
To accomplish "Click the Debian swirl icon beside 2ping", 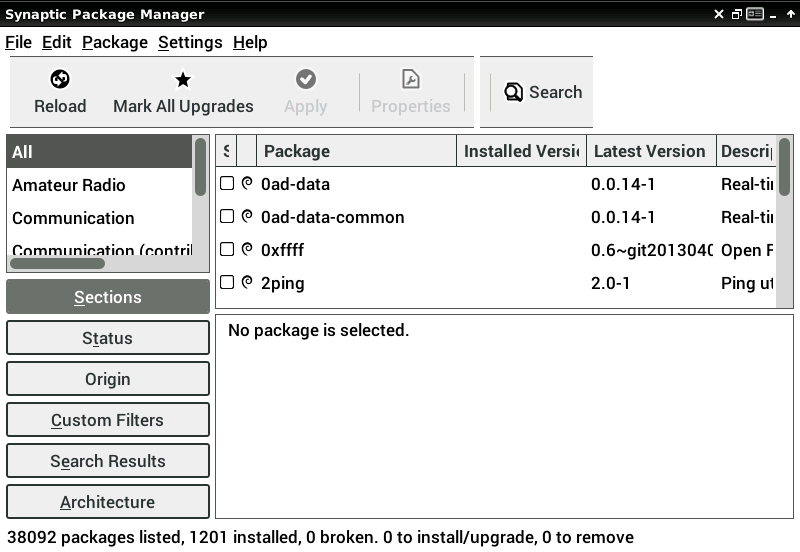I will tap(247, 282).
